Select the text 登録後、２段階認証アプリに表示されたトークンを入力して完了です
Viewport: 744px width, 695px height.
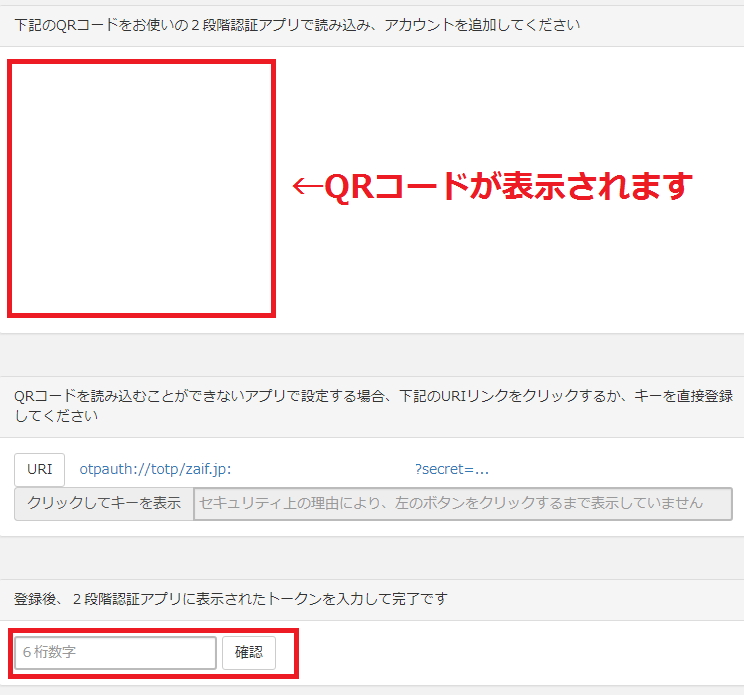pyautogui.click(x=231, y=599)
